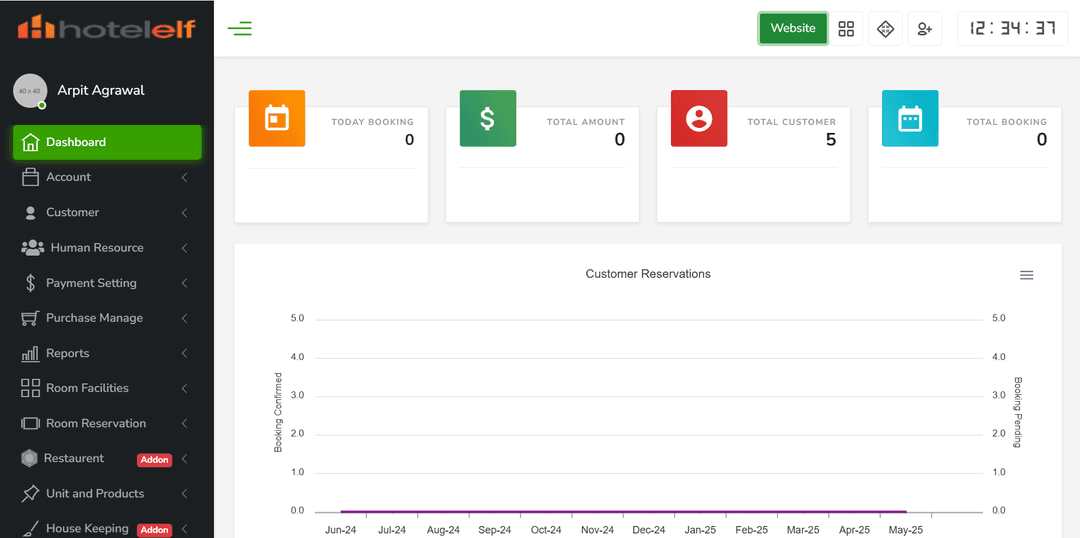The width and height of the screenshot is (1080, 538).
Task: Open the Account menu item
Action: pyautogui.click(x=107, y=178)
